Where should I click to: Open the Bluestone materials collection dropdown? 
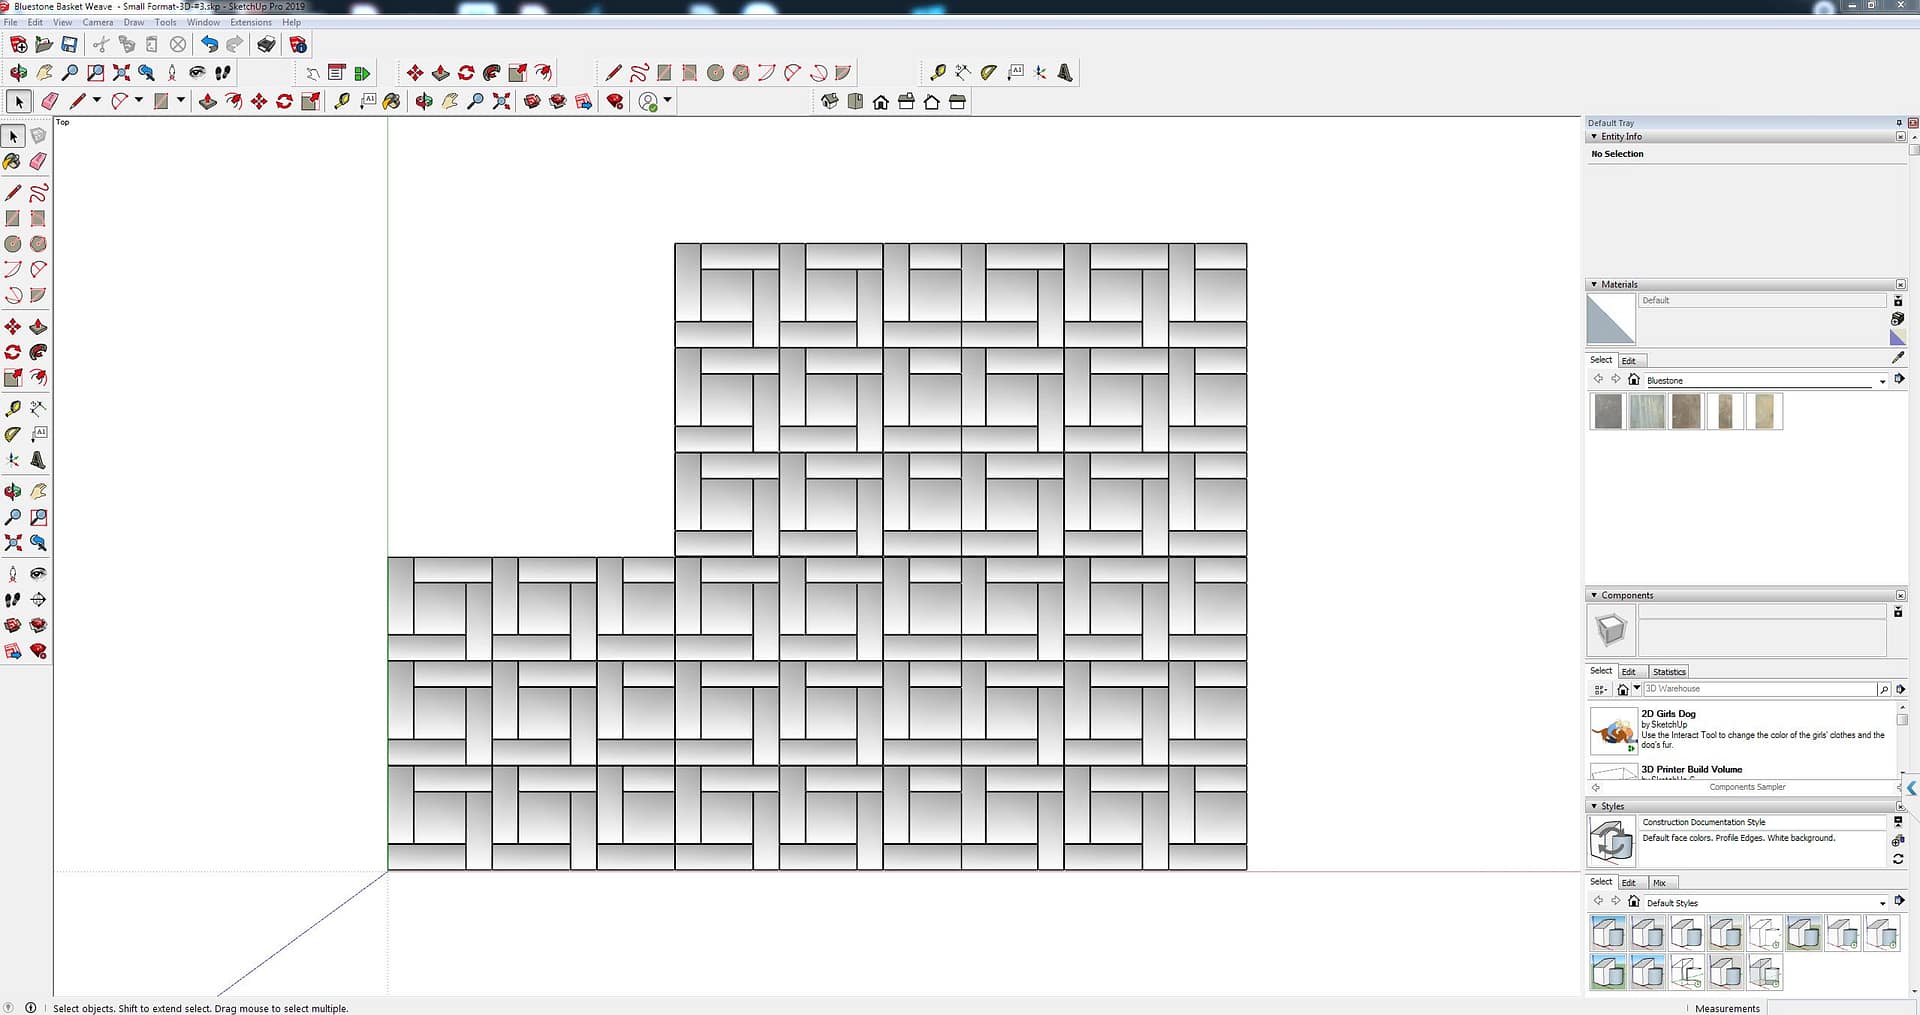tap(1882, 381)
